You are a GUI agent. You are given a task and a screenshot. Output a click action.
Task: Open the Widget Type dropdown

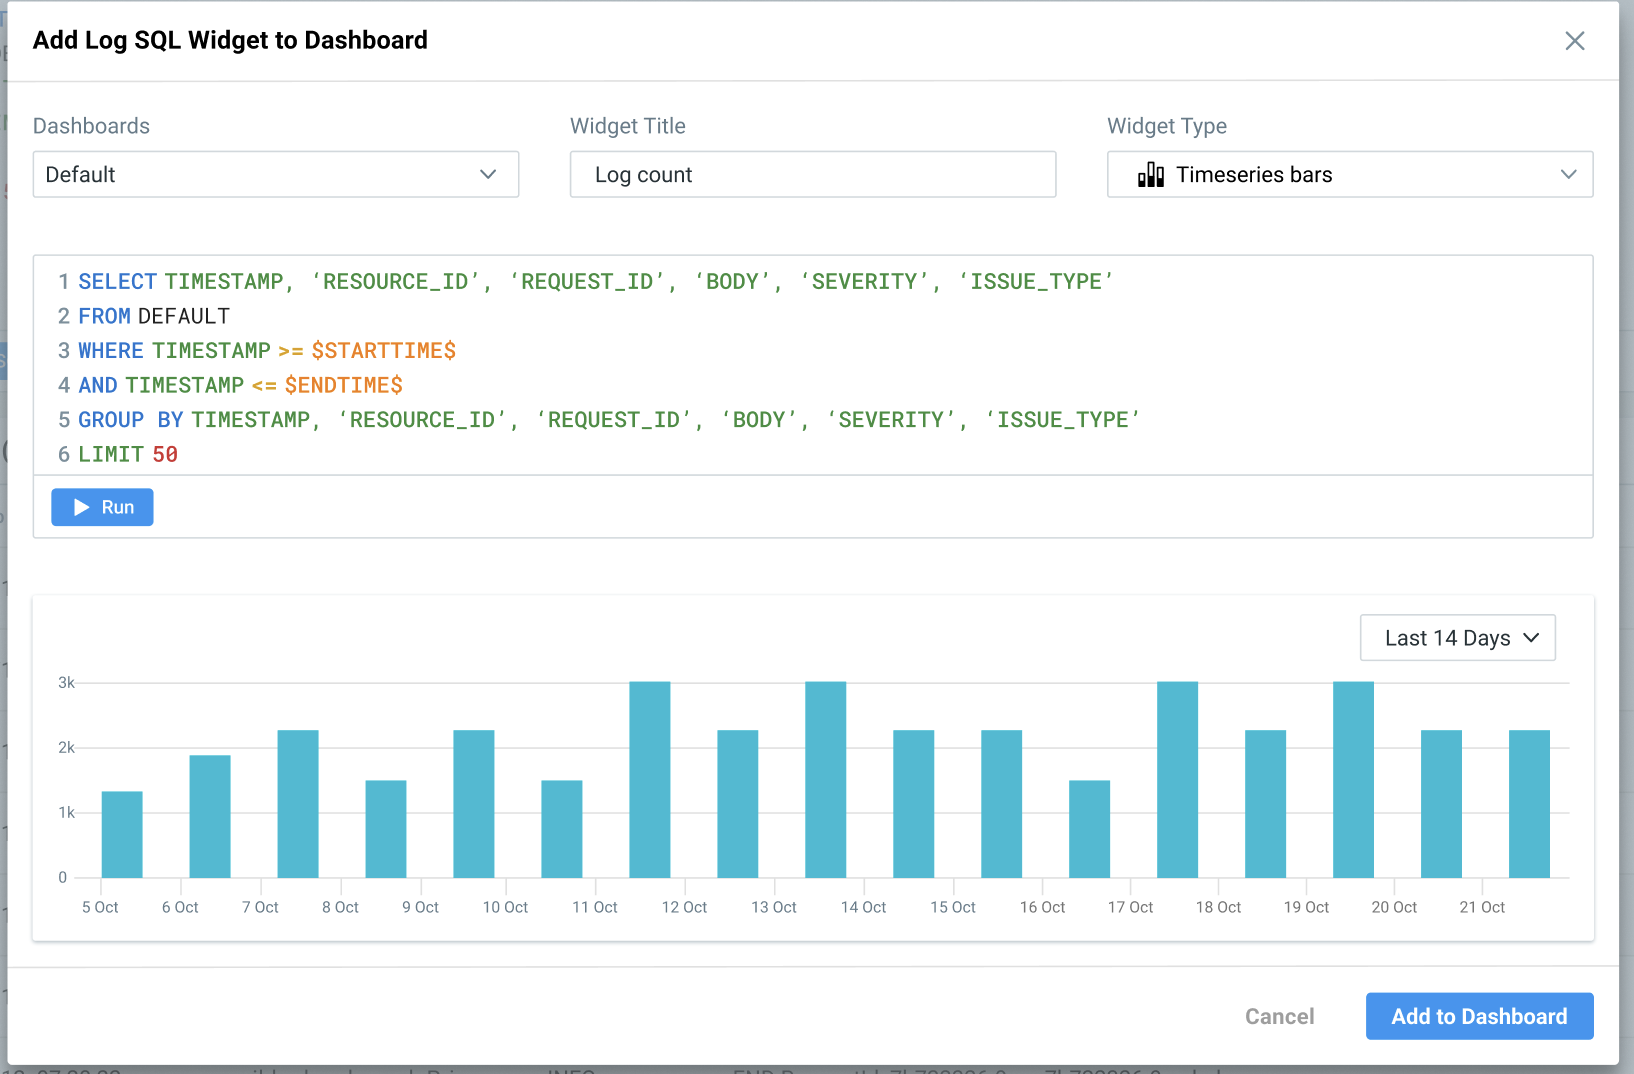coord(1350,174)
